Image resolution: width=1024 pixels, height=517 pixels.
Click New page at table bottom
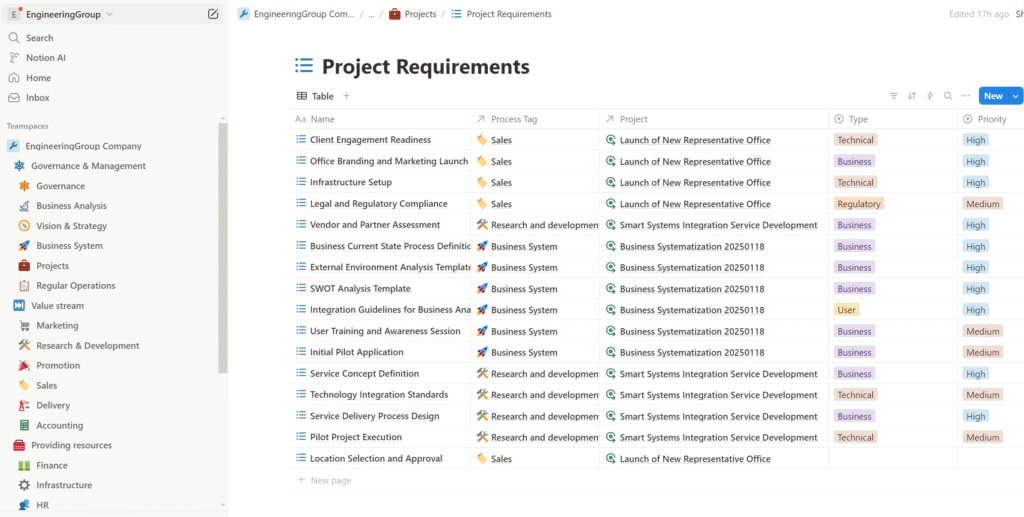(x=331, y=481)
